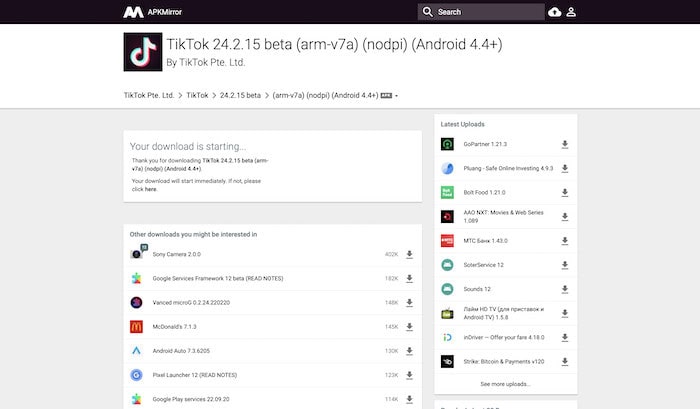Click the By TikTok Pte. Ltd. developer text
The width and height of the screenshot is (700, 409).
pyautogui.click(x=206, y=63)
